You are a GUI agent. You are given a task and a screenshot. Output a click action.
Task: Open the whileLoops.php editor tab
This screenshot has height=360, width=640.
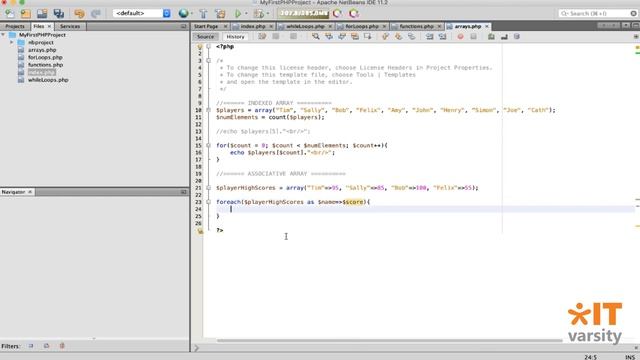305,26
